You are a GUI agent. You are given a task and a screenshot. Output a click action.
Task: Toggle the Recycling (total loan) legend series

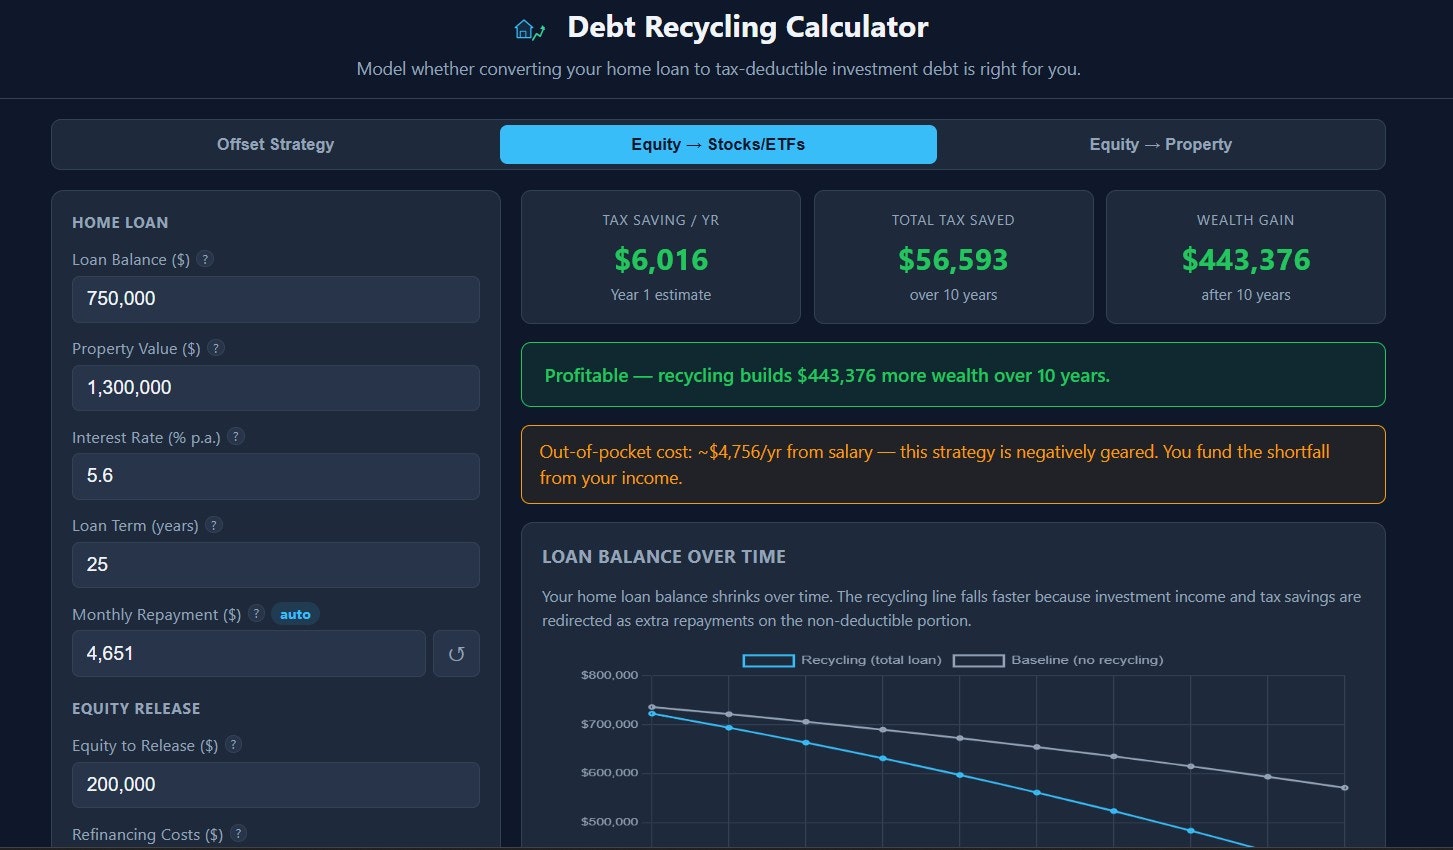pos(842,660)
